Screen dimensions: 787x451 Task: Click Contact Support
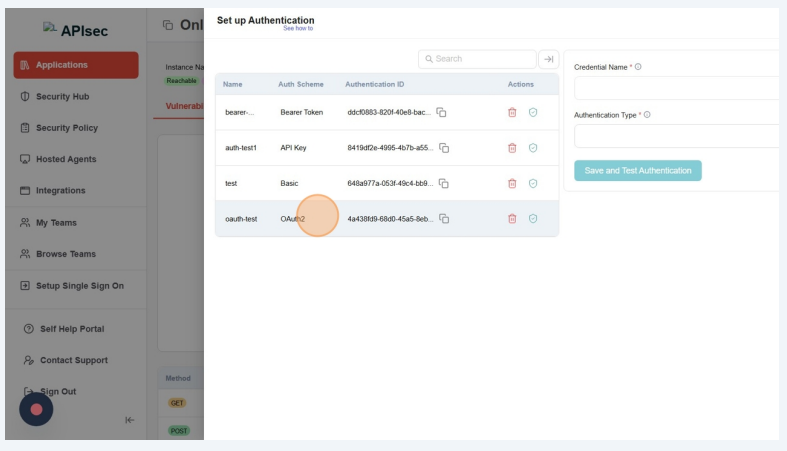point(74,360)
